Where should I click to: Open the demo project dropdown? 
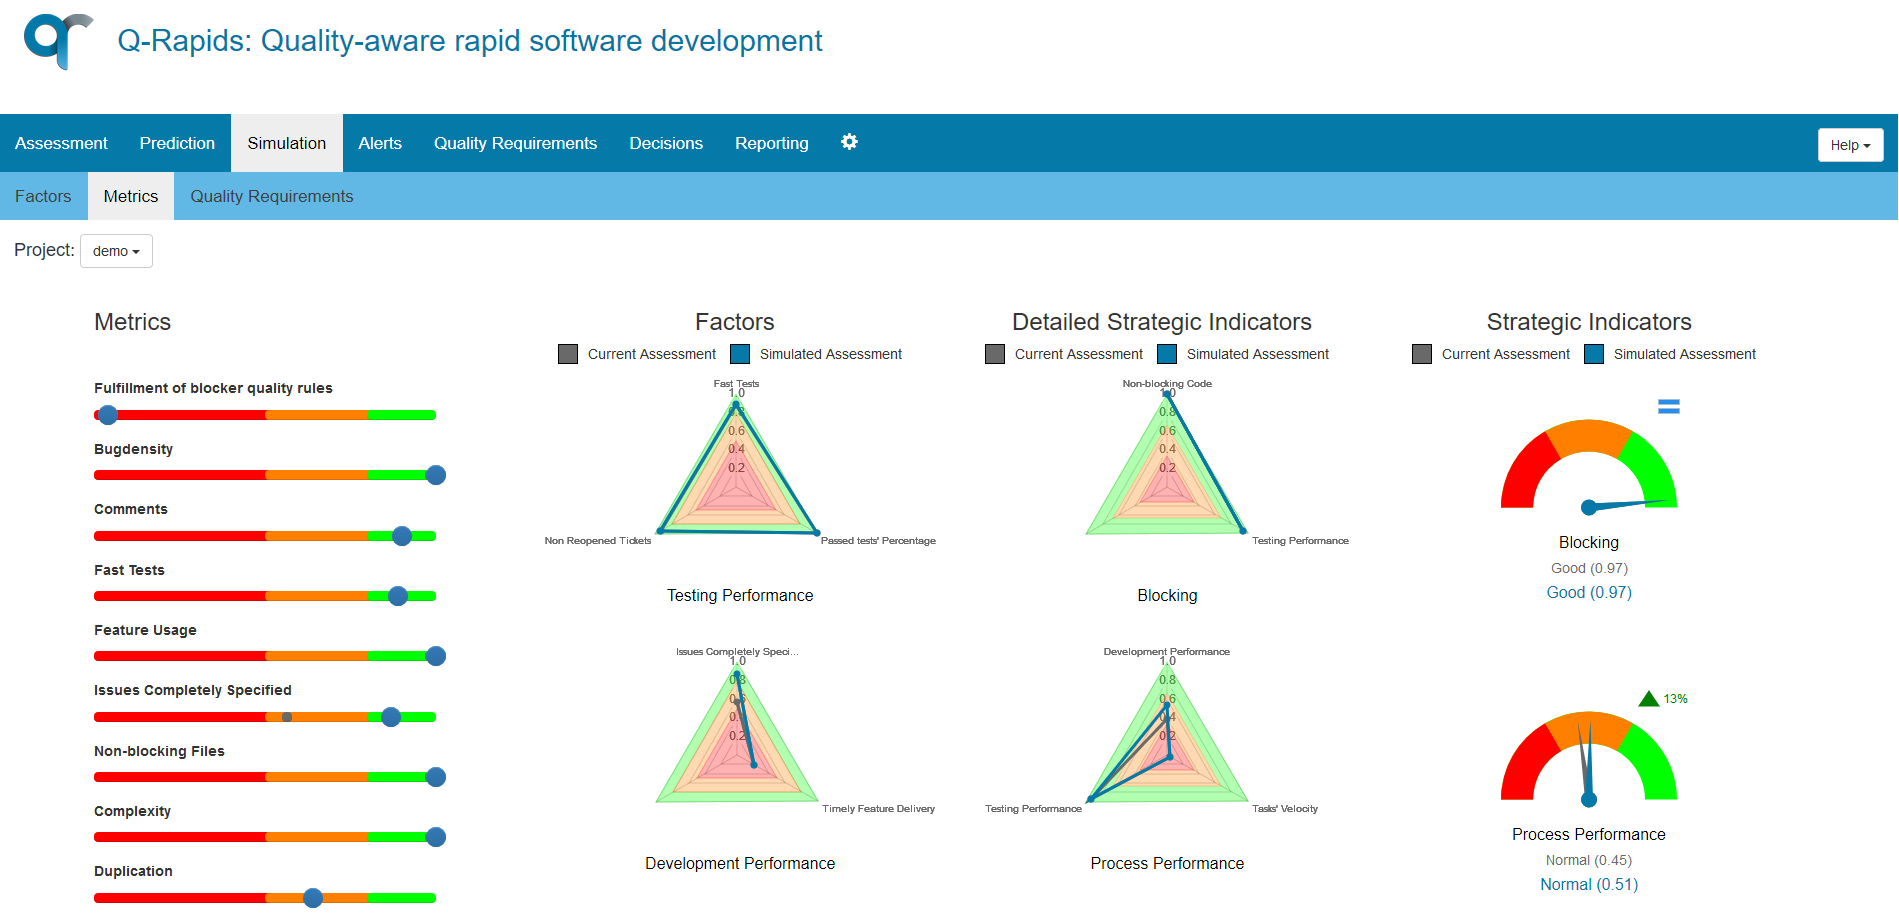tap(115, 251)
